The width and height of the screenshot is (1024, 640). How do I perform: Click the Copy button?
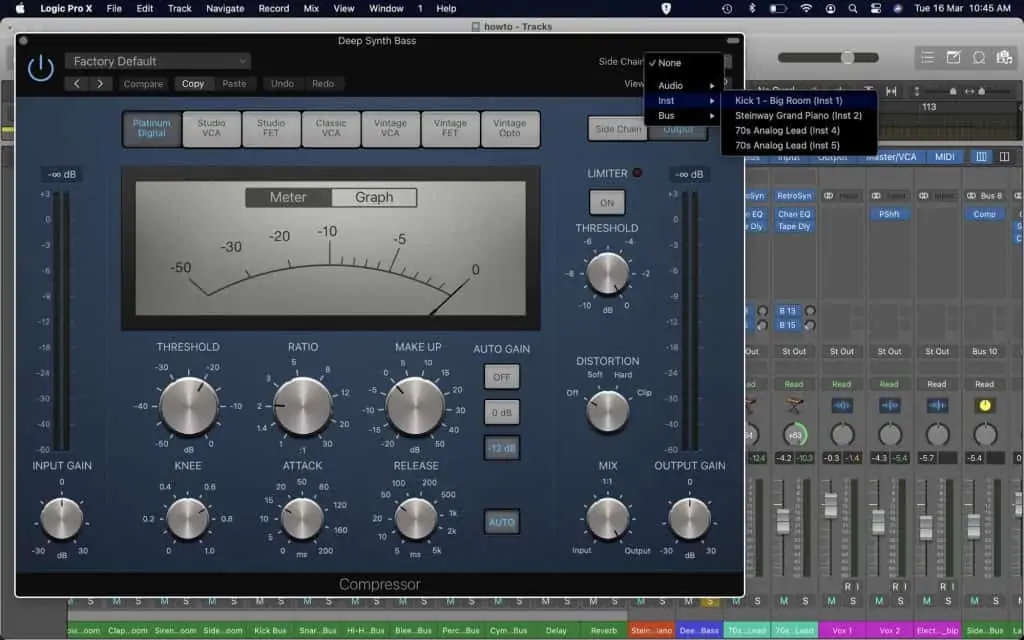click(x=193, y=84)
